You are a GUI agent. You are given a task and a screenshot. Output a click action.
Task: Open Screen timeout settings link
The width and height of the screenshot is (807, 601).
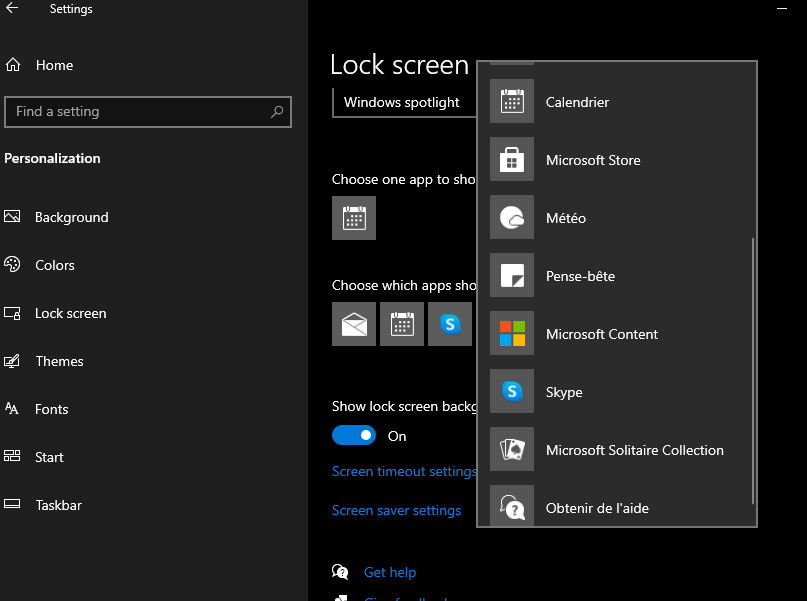pyautogui.click(x=404, y=471)
